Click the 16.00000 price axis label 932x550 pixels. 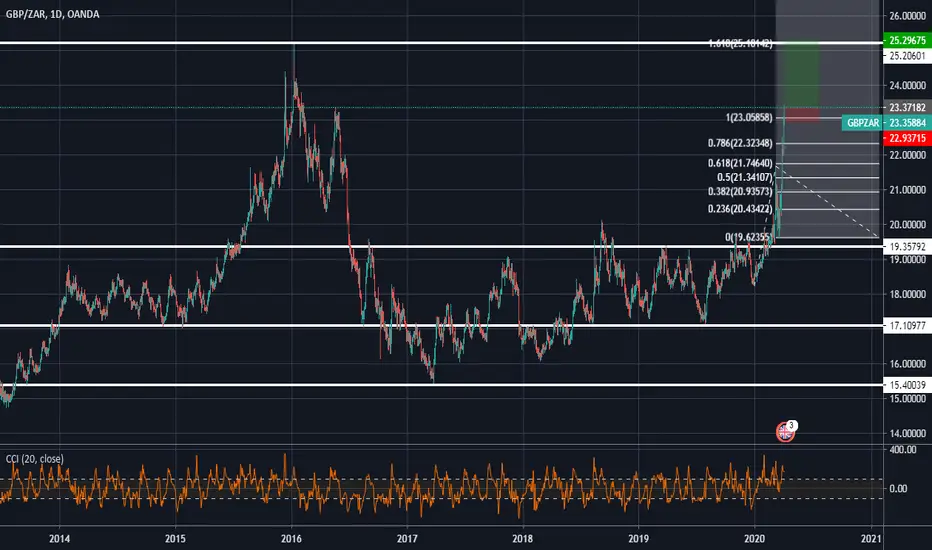tap(908, 364)
